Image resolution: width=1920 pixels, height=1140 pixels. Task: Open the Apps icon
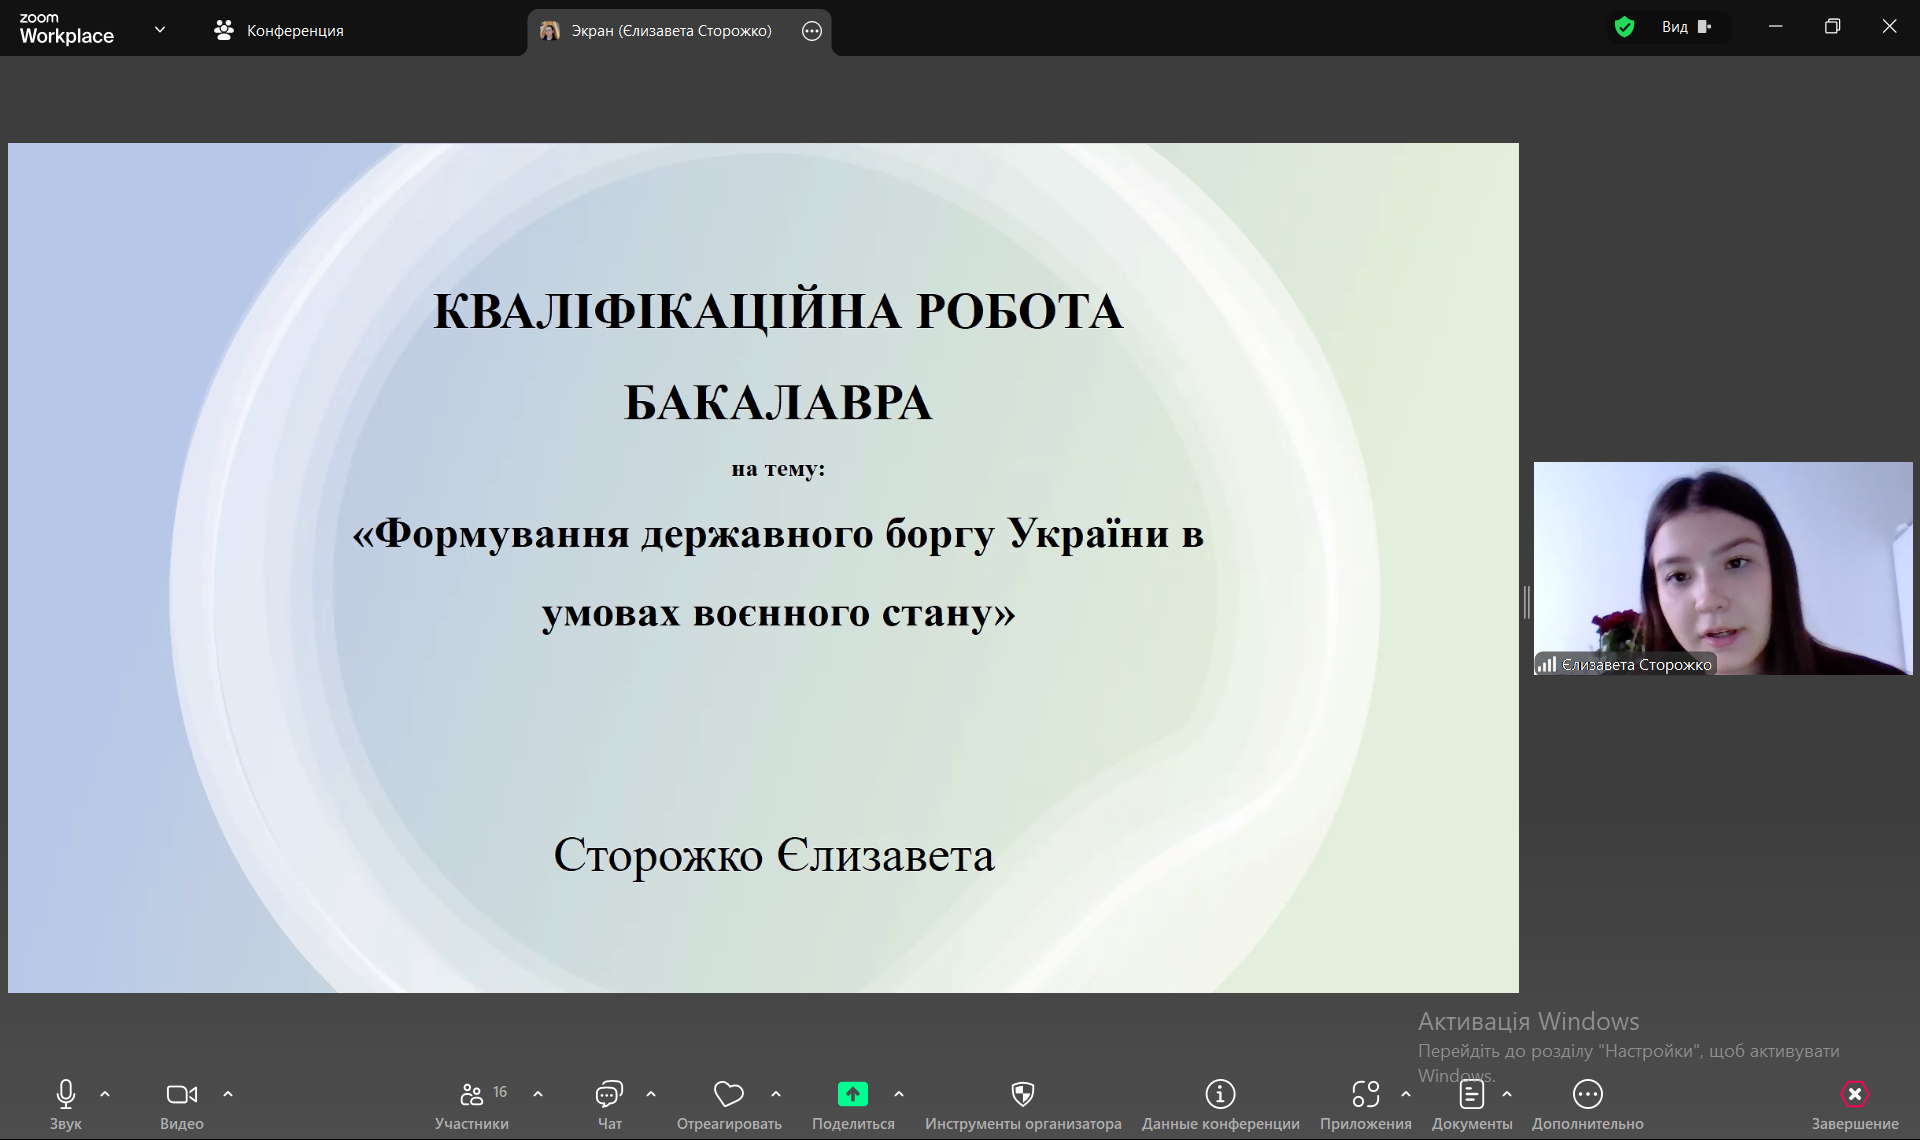point(1365,1095)
